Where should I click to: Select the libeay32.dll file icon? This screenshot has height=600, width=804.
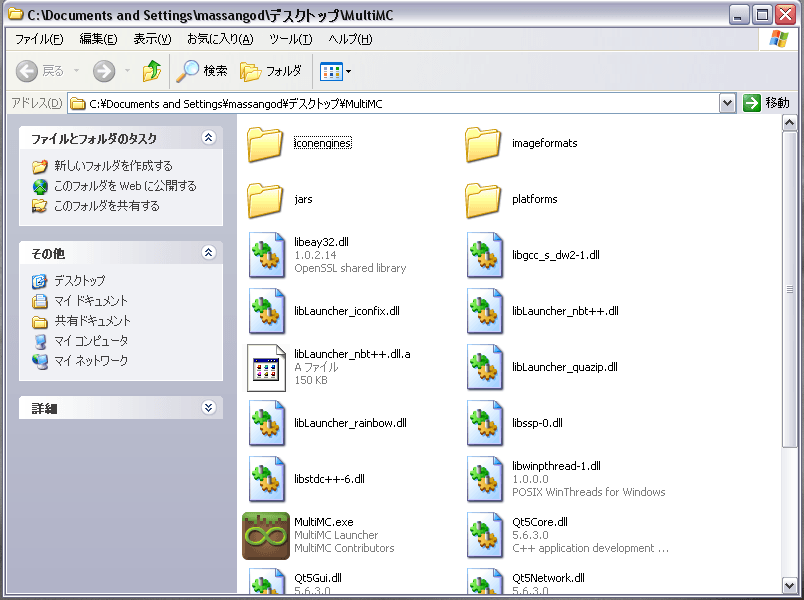[x=267, y=255]
